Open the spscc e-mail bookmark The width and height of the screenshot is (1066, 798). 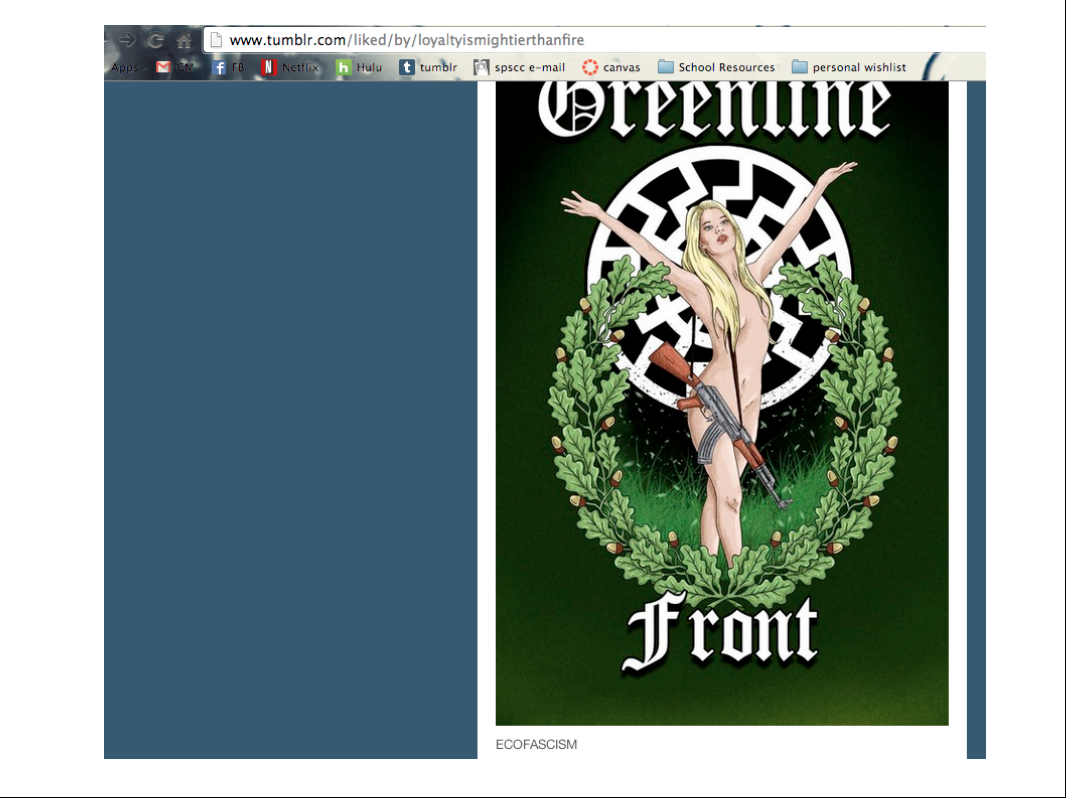coord(519,67)
